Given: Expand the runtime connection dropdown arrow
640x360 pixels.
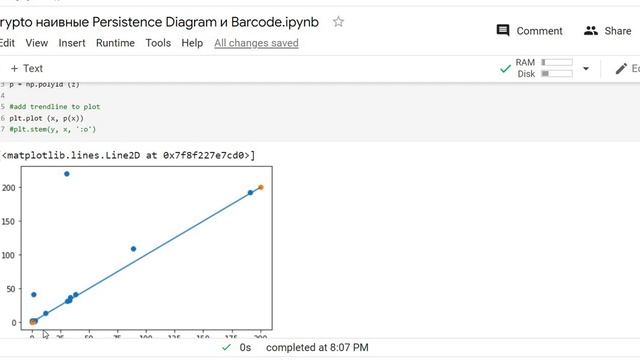Looking at the screenshot, I should (586, 69).
